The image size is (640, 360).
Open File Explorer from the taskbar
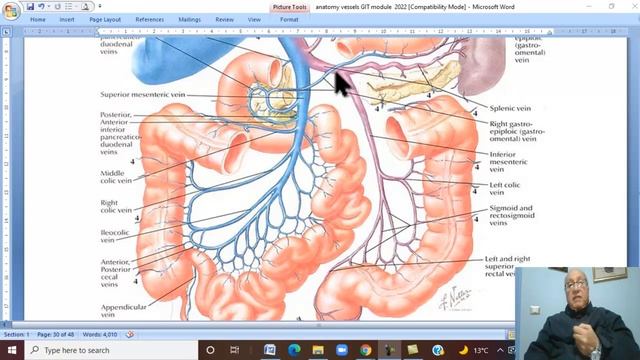[318, 350]
